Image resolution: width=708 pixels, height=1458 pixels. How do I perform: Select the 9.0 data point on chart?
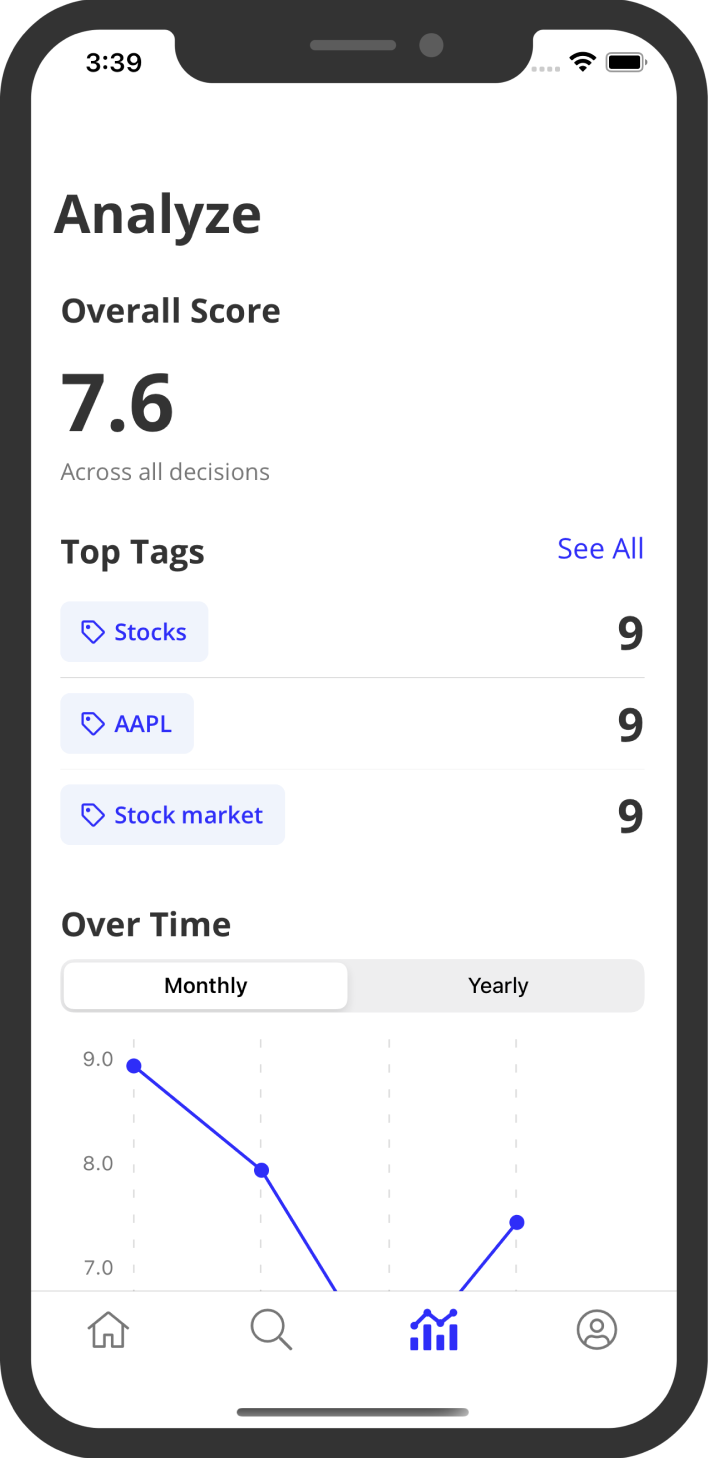click(x=134, y=1066)
